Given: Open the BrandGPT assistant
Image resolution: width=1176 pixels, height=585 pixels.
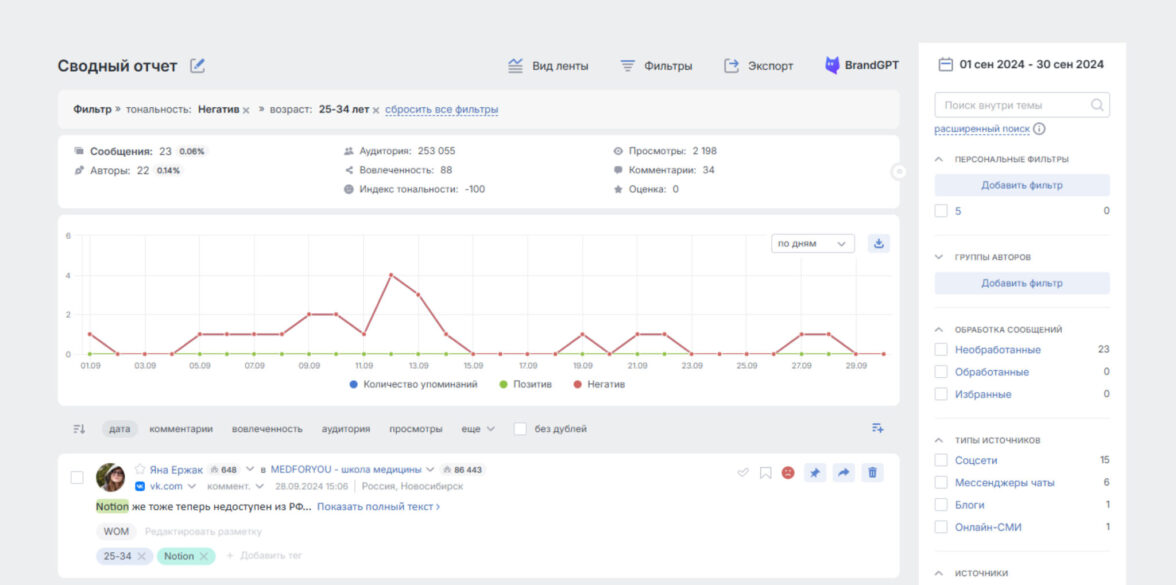Looking at the screenshot, I should click(x=861, y=66).
